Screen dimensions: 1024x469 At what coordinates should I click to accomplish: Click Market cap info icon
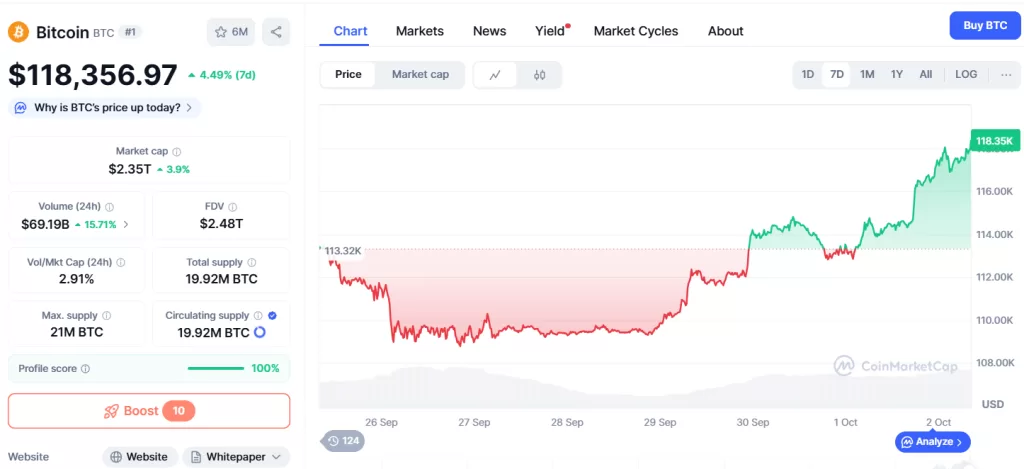coord(177,152)
